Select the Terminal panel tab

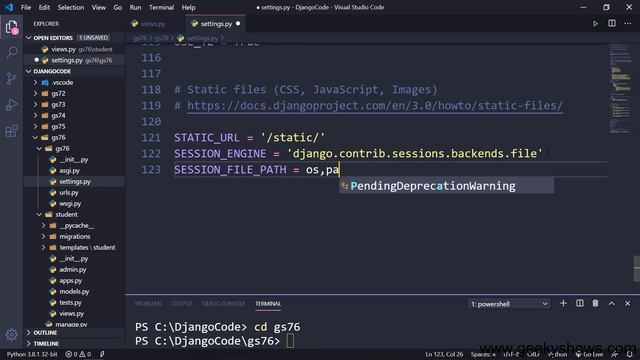click(268, 304)
